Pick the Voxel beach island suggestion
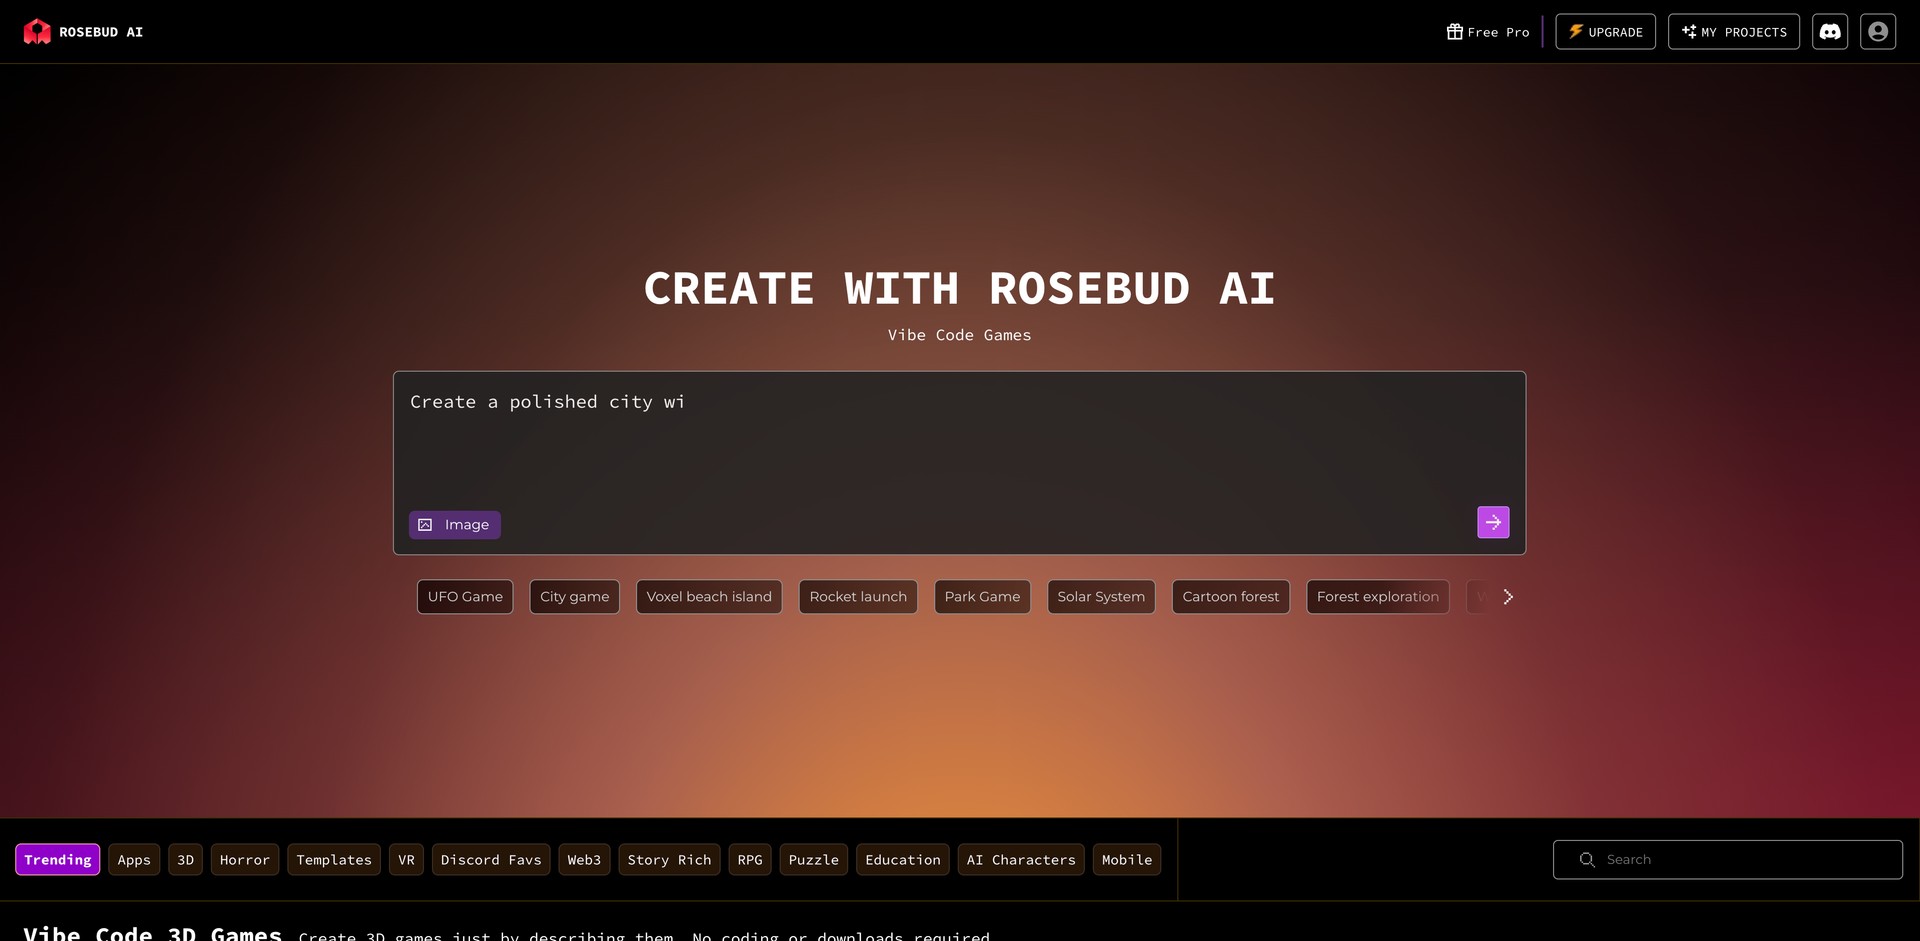Image resolution: width=1920 pixels, height=941 pixels. click(709, 597)
